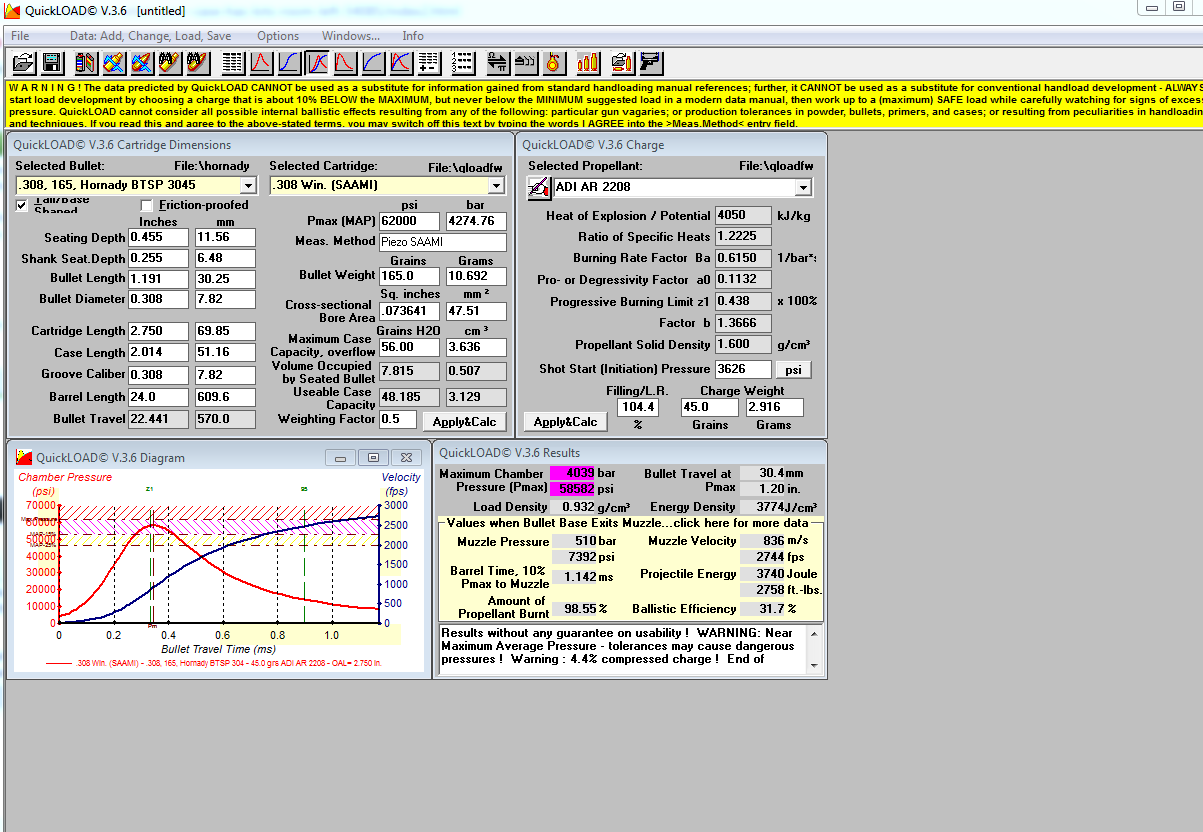The height and width of the screenshot is (832, 1203).
Task: Open a file with the folder toolbar icon
Action: coord(23,63)
